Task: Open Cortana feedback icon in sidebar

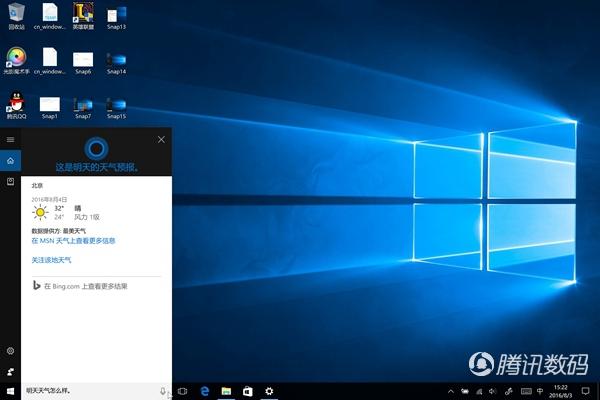Action: point(10,372)
